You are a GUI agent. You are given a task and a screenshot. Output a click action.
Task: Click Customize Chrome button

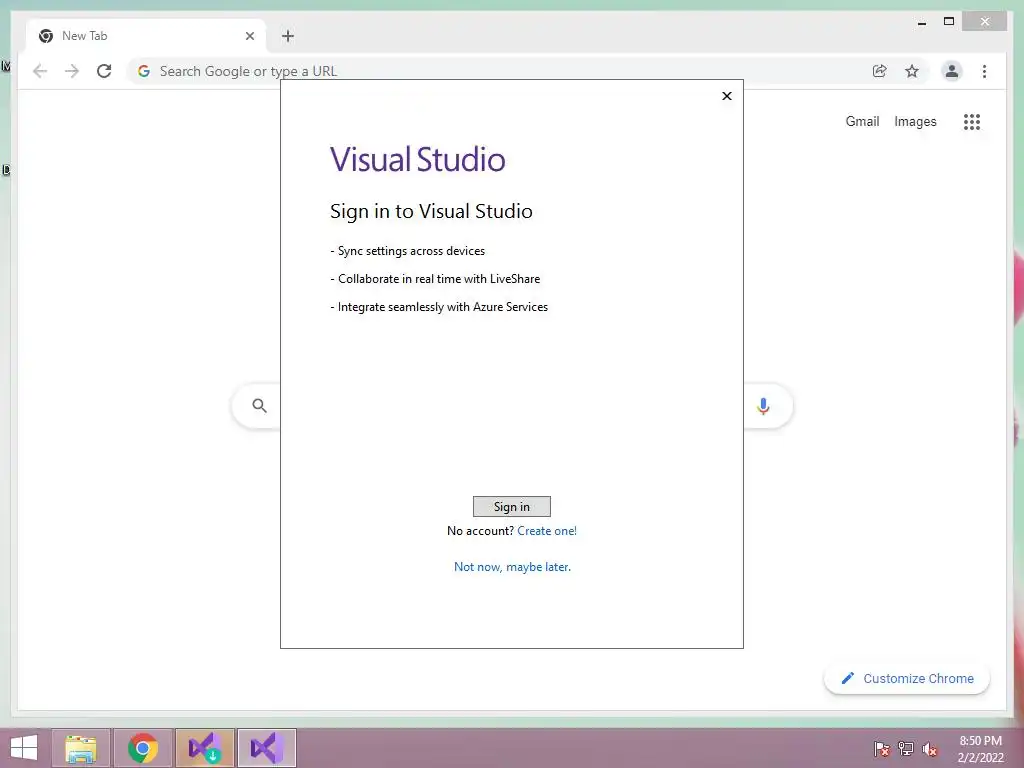pos(907,679)
